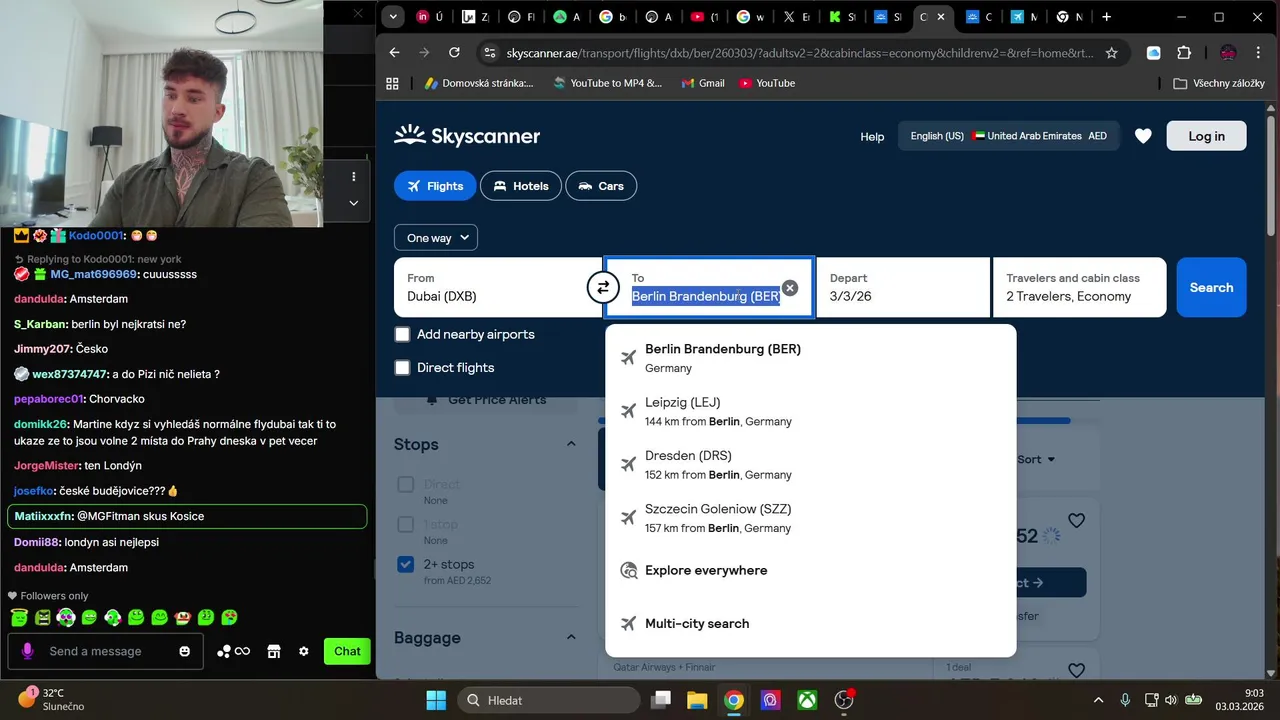Open chat settings gear icon
The image size is (1280, 720).
(304, 651)
